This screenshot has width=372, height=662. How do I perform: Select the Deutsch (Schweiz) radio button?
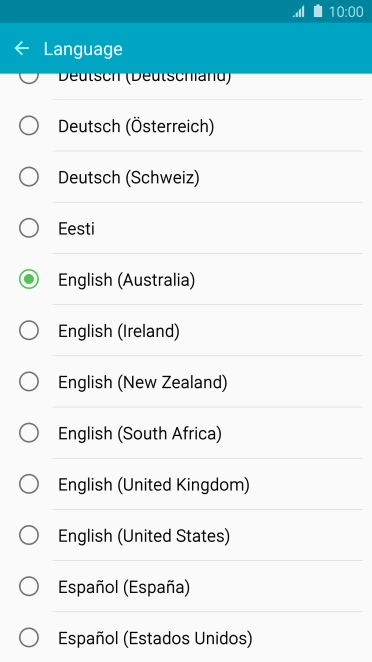pyautogui.click(x=29, y=177)
